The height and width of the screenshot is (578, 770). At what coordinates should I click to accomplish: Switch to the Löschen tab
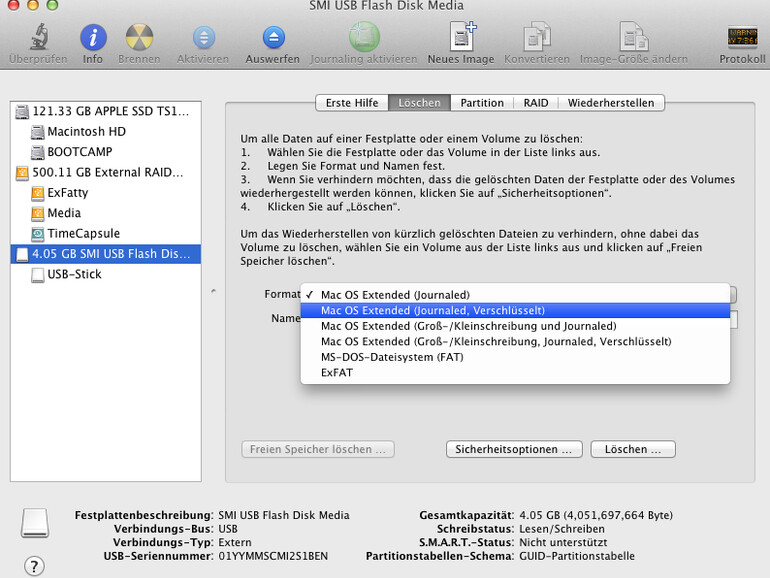tap(419, 103)
